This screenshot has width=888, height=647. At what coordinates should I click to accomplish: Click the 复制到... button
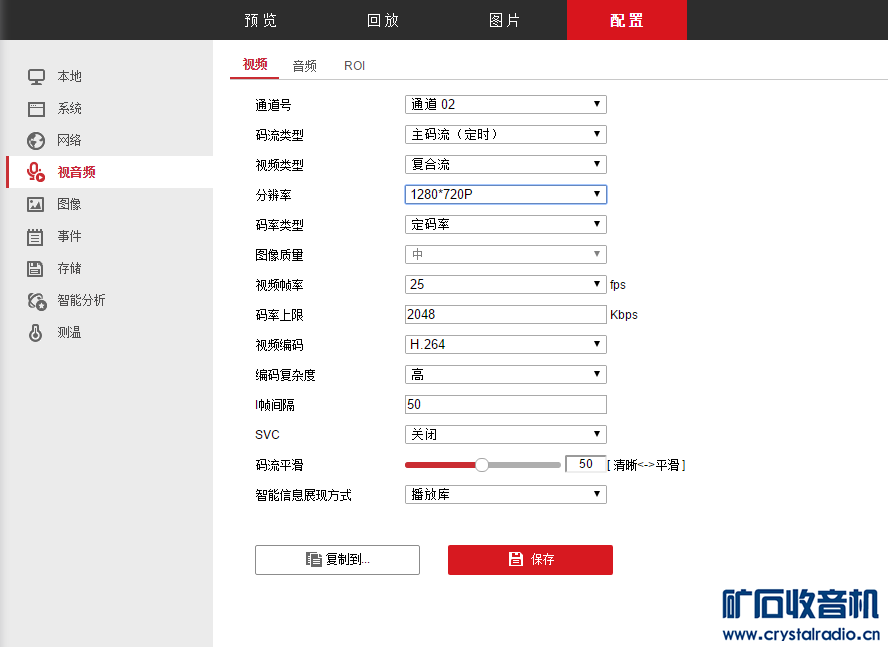[338, 560]
